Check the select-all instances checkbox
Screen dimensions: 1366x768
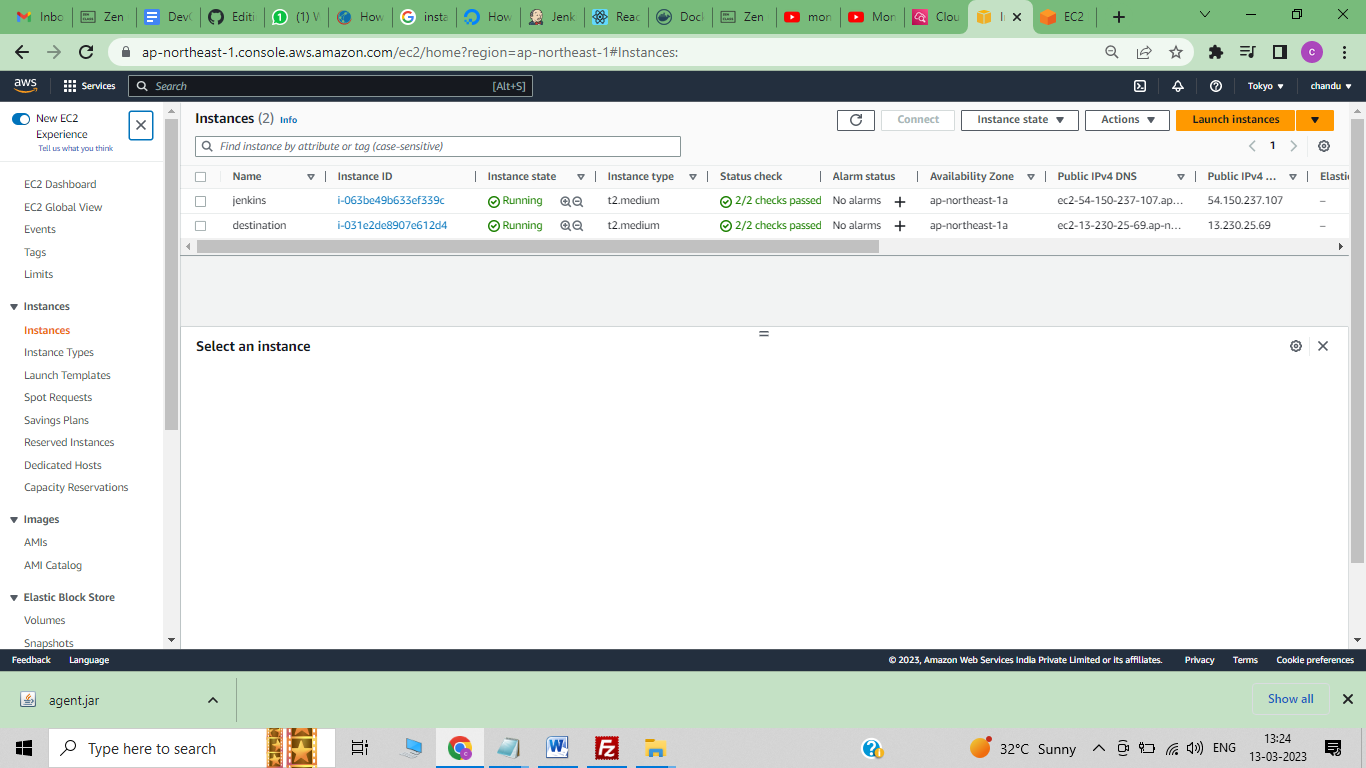pyautogui.click(x=200, y=176)
